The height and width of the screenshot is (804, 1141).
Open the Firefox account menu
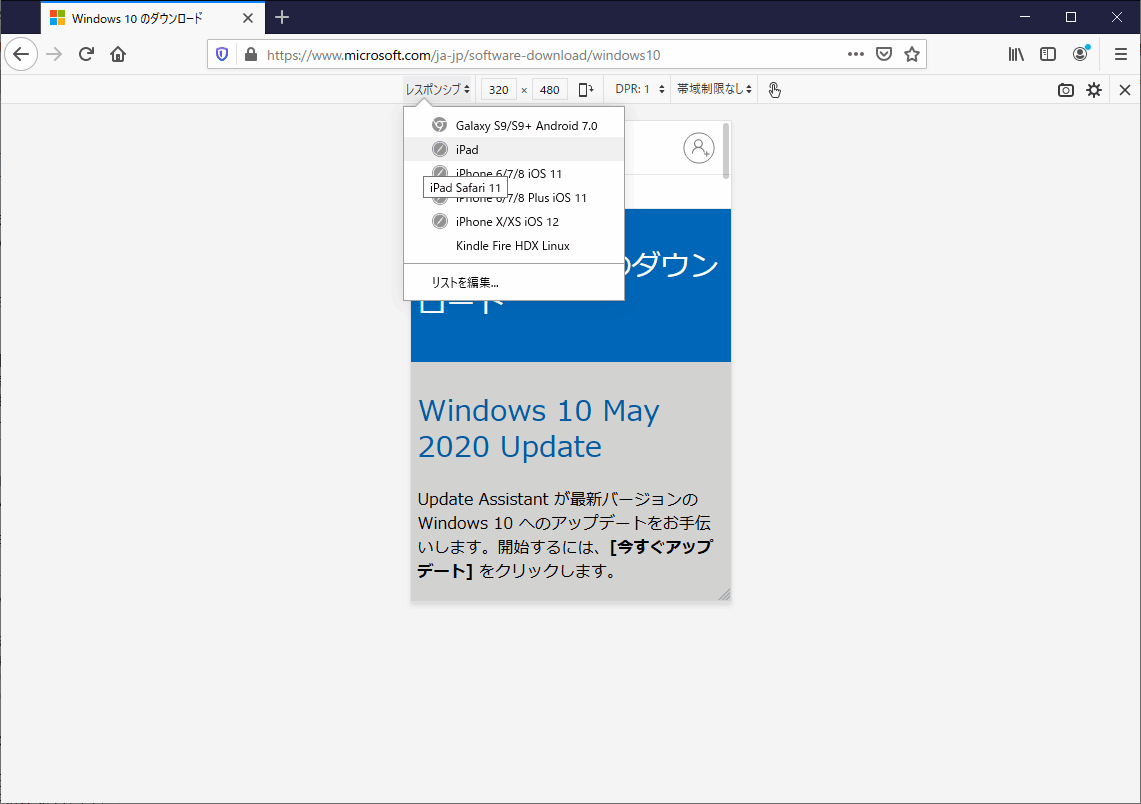[x=1081, y=55]
